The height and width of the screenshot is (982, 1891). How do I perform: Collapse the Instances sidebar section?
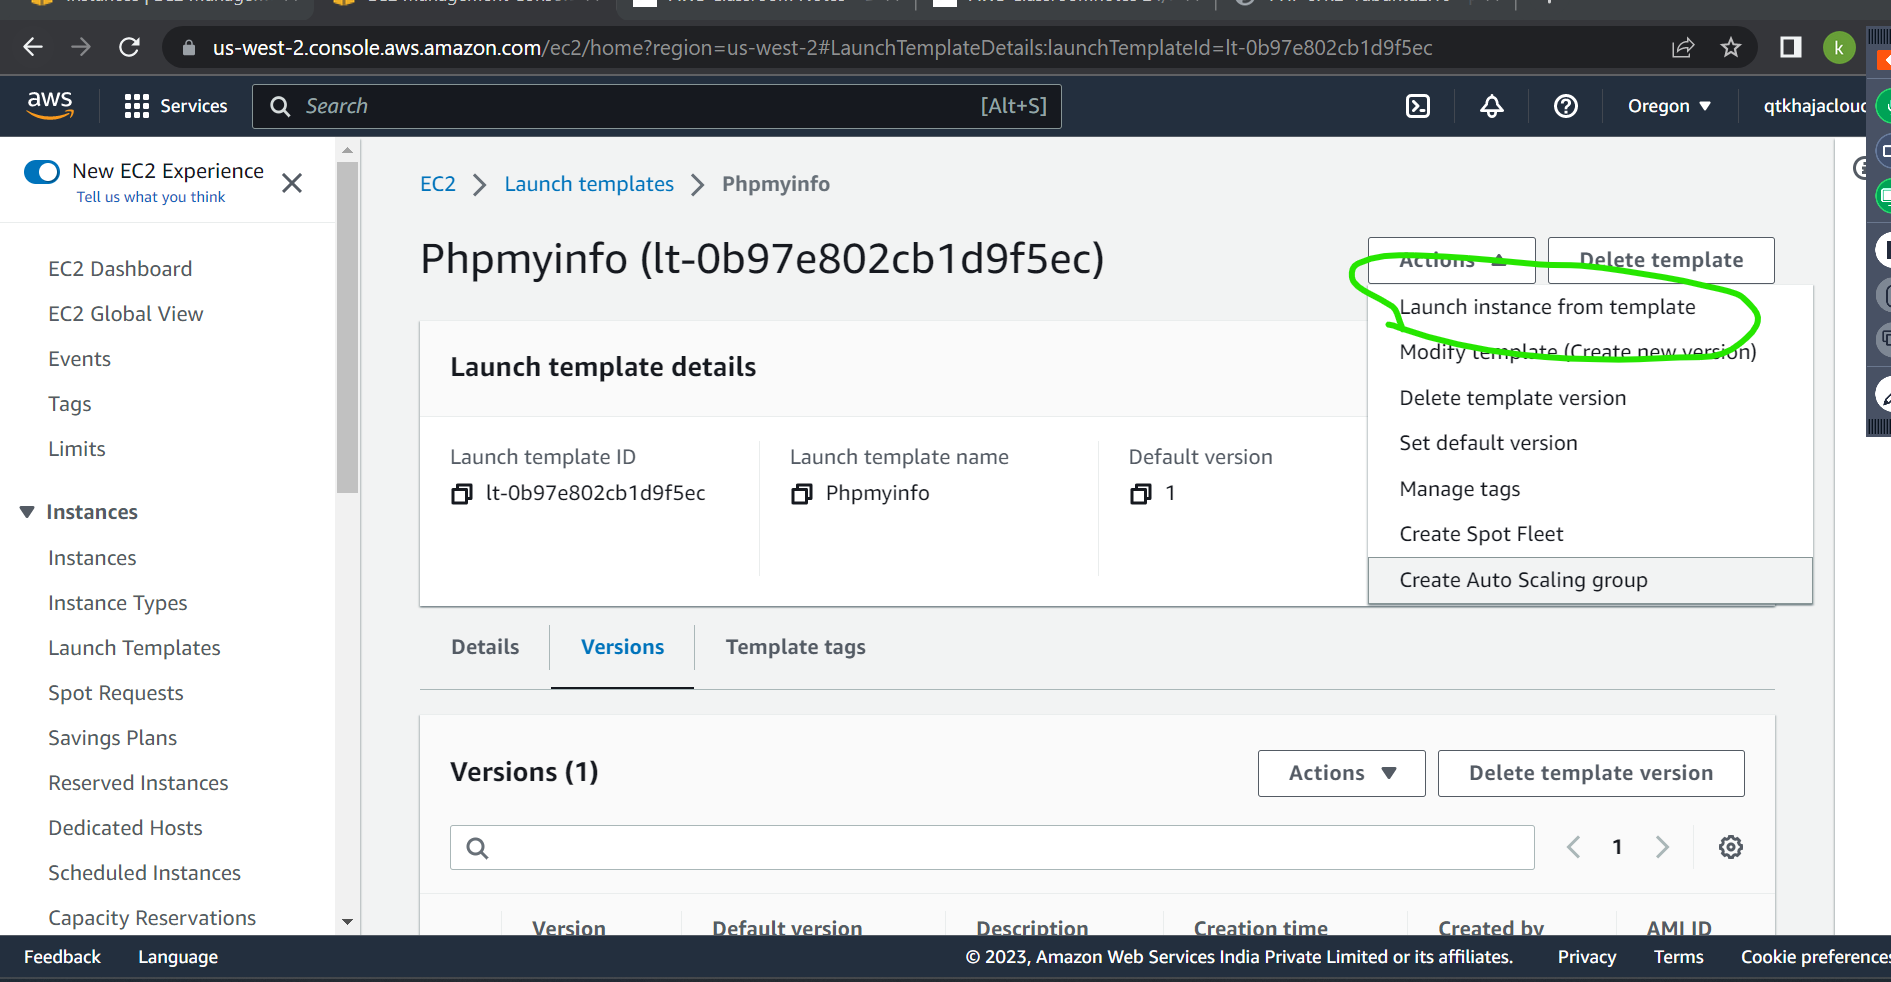coord(27,512)
